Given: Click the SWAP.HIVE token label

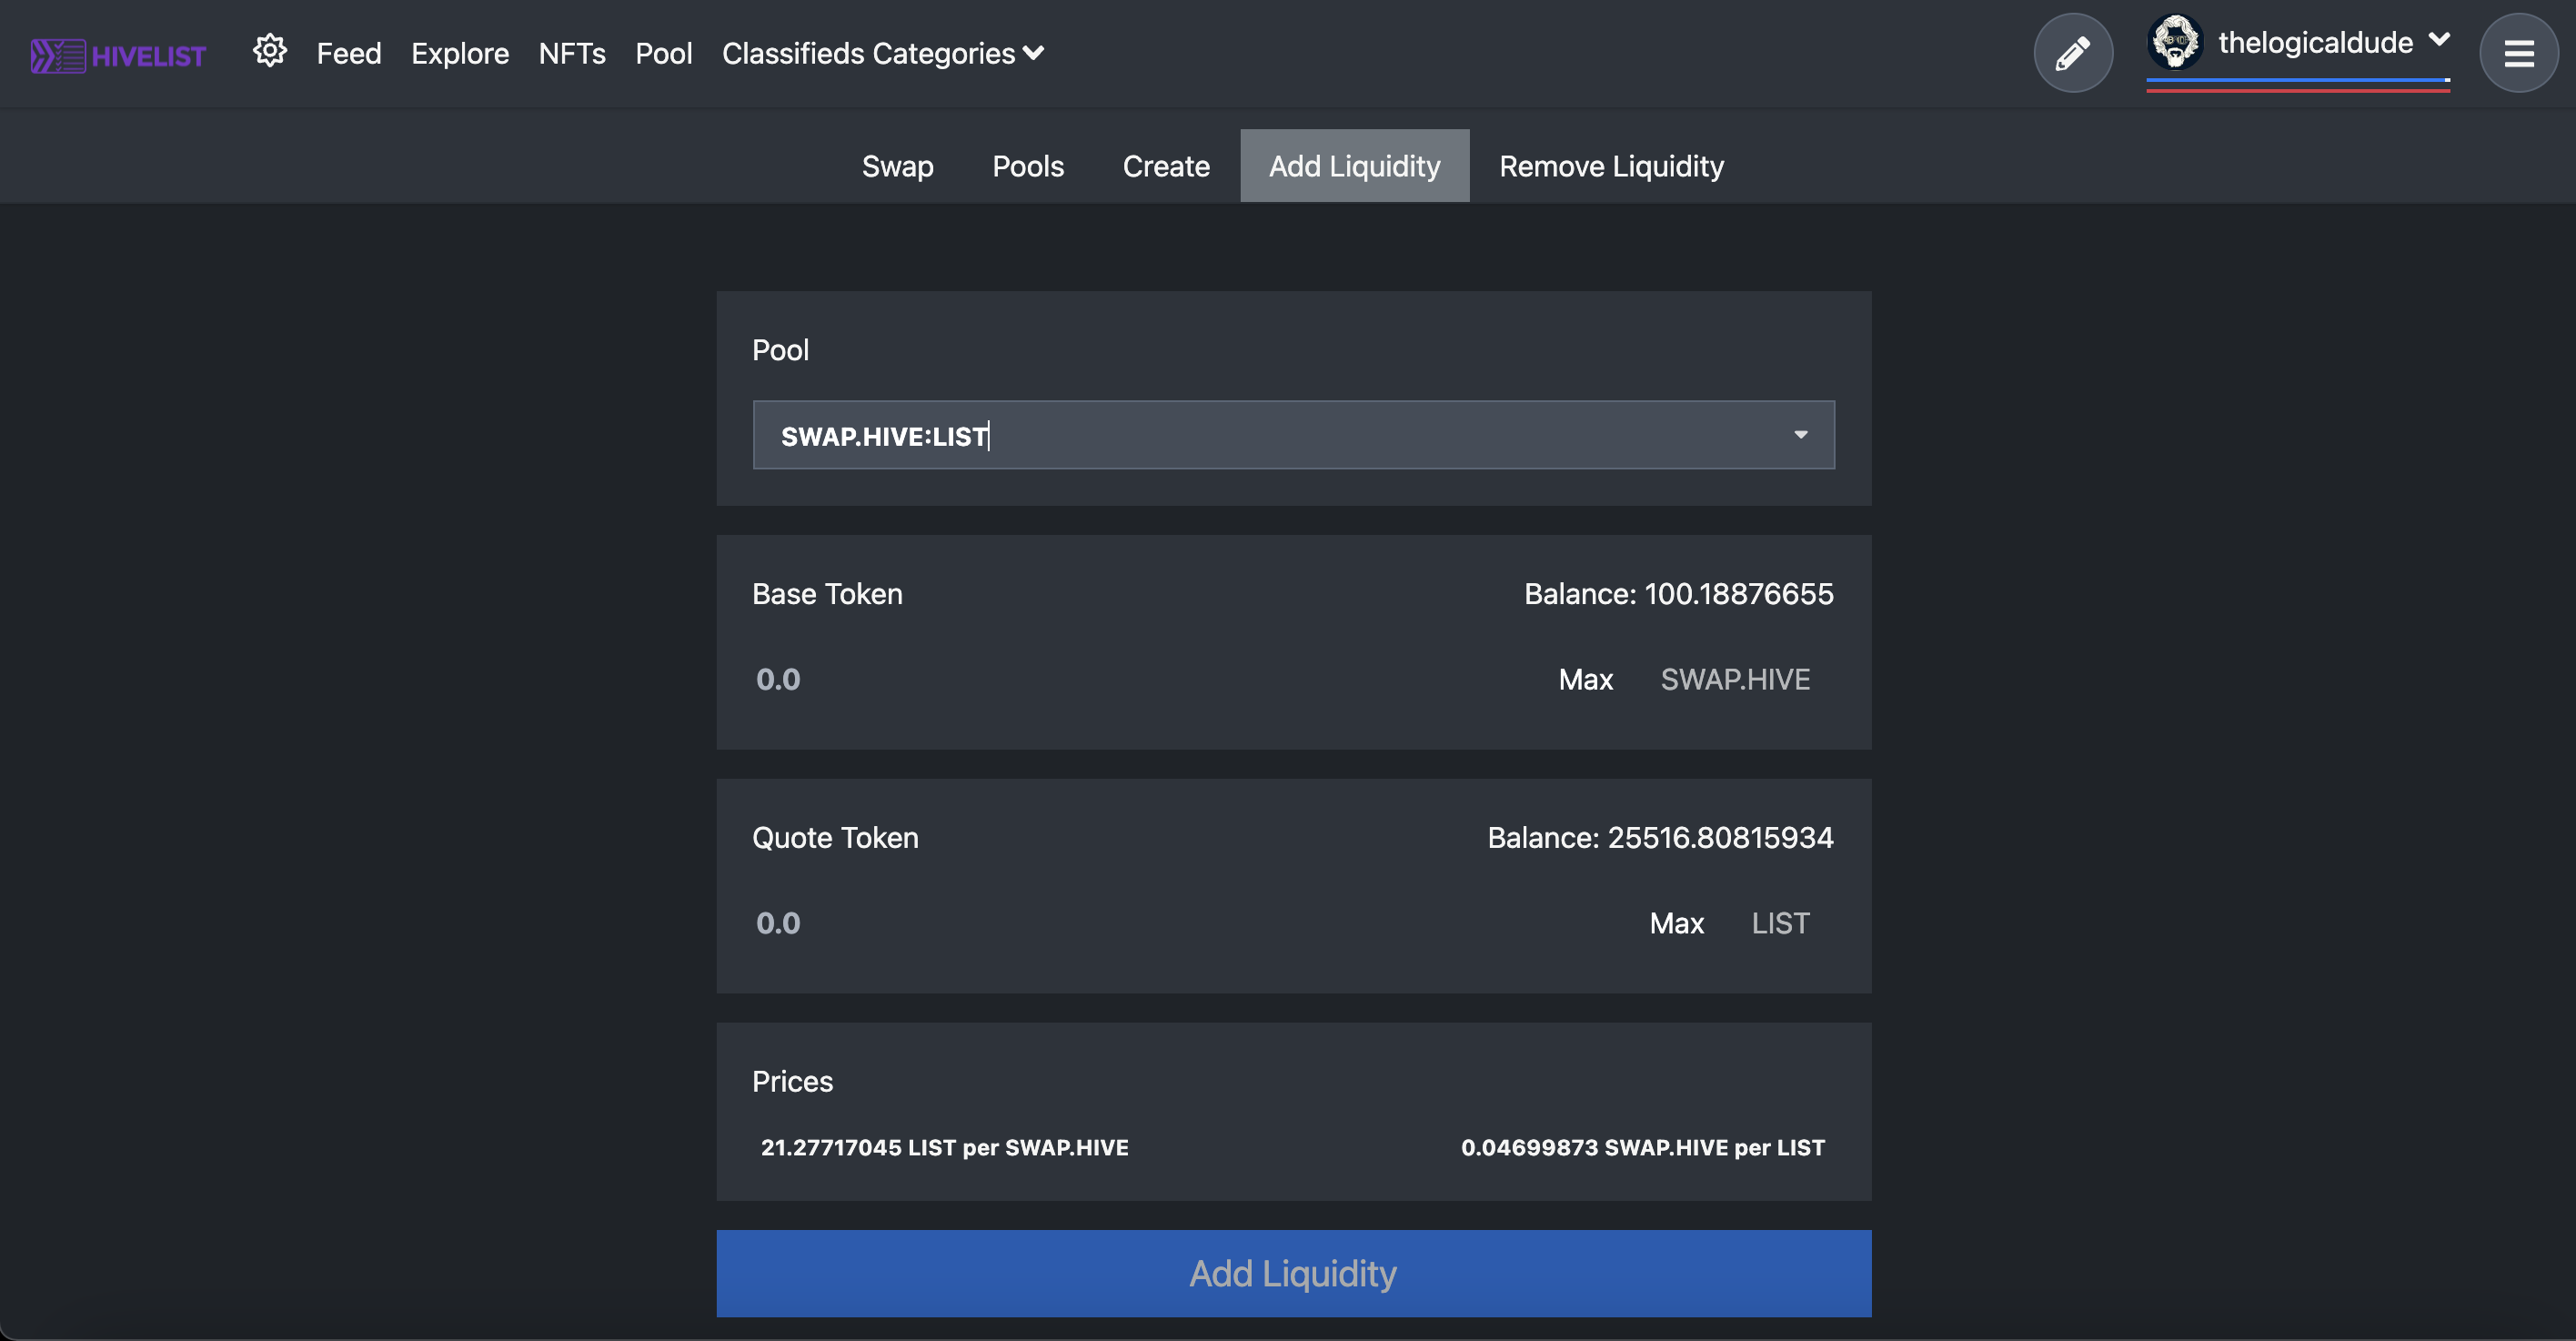Looking at the screenshot, I should coord(1735,680).
